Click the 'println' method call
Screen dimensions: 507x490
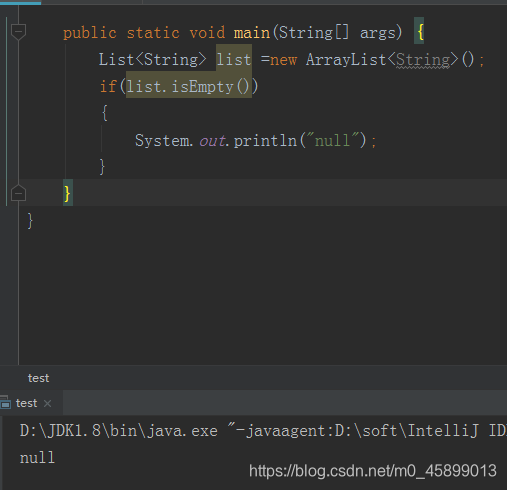(x=265, y=140)
